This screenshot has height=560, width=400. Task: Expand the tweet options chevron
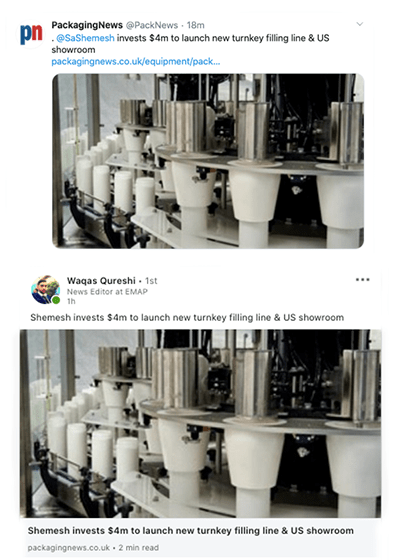(360, 24)
